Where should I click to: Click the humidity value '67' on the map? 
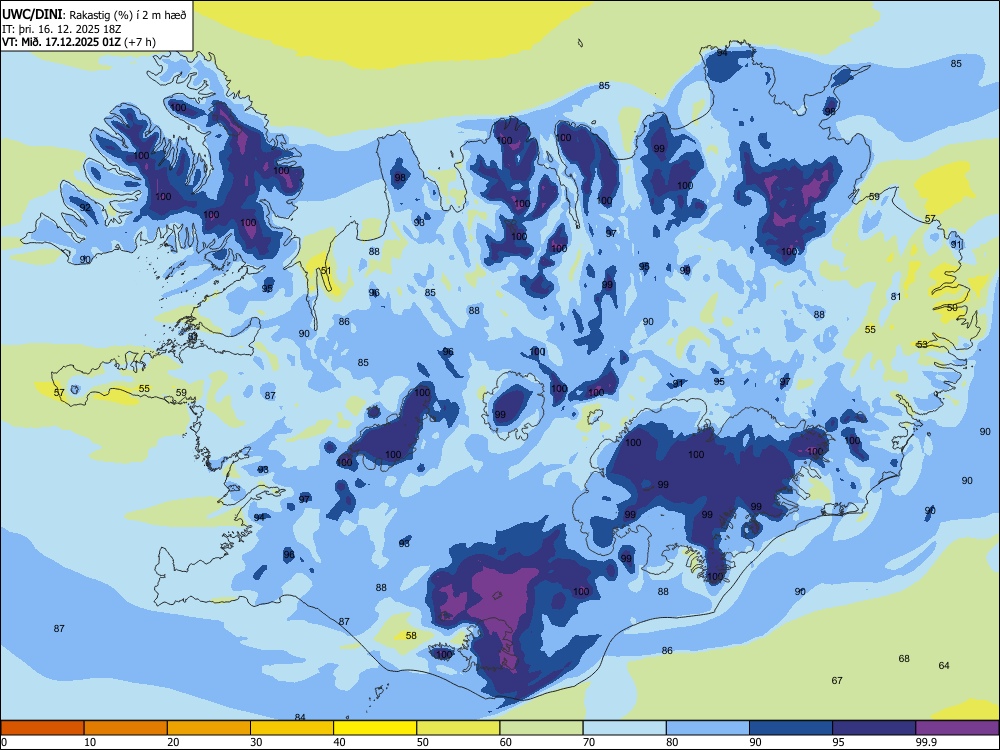pos(837,680)
